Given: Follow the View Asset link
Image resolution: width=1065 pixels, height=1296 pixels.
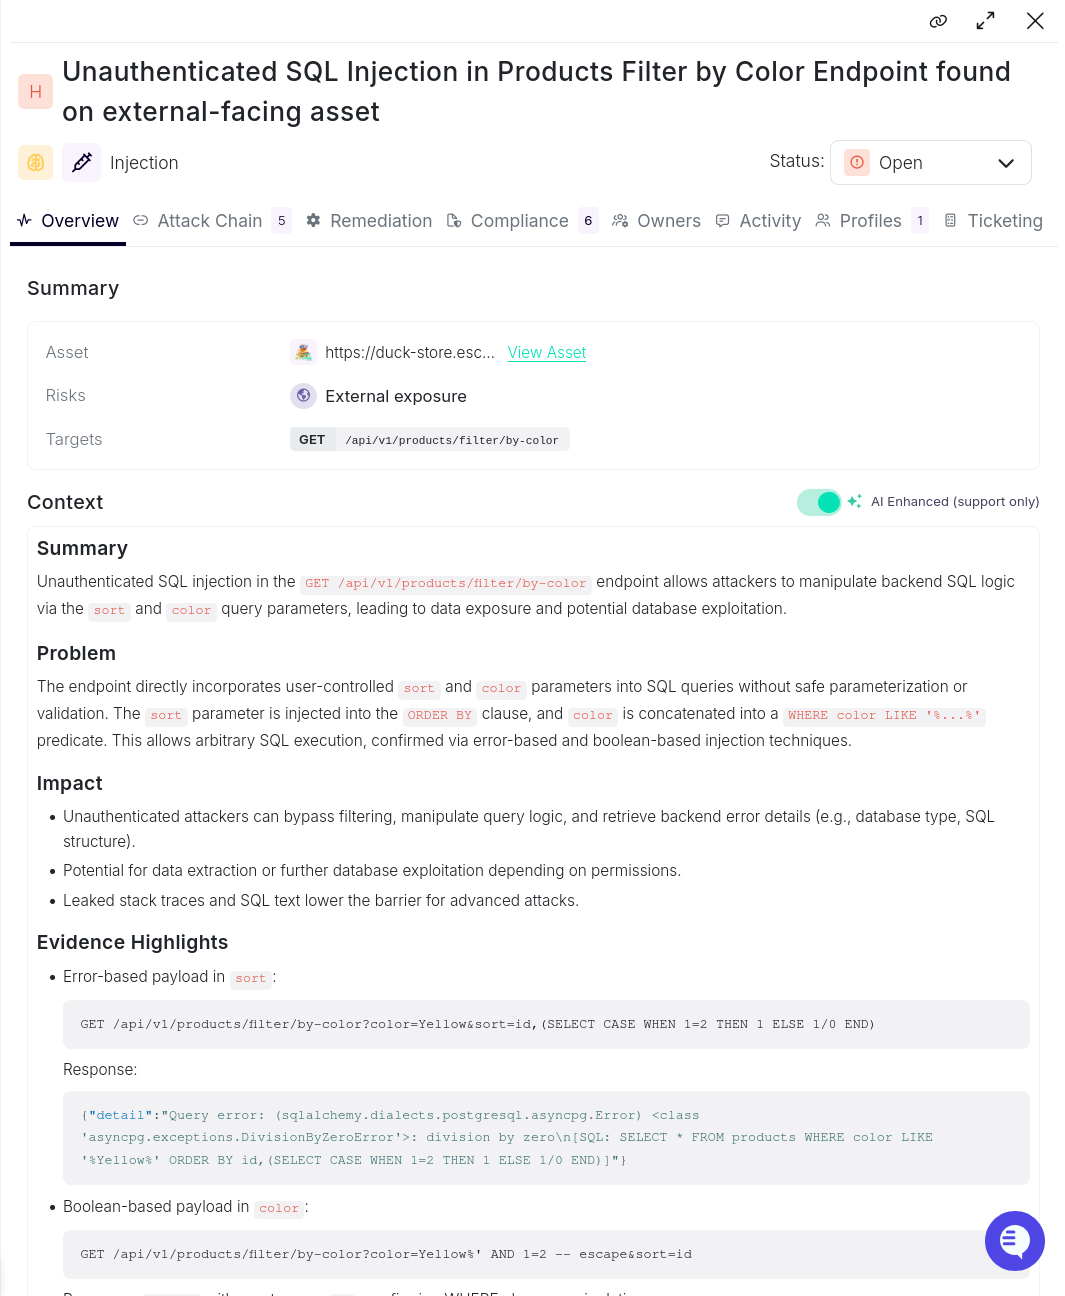Looking at the screenshot, I should pyautogui.click(x=547, y=352).
